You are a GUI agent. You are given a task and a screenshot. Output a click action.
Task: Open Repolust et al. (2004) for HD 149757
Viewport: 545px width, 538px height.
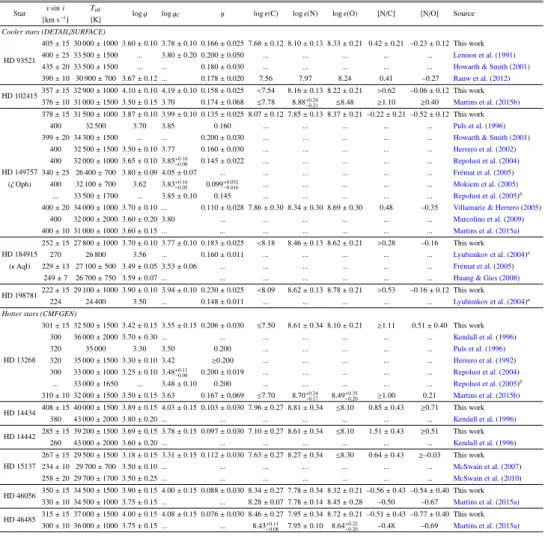point(486,161)
